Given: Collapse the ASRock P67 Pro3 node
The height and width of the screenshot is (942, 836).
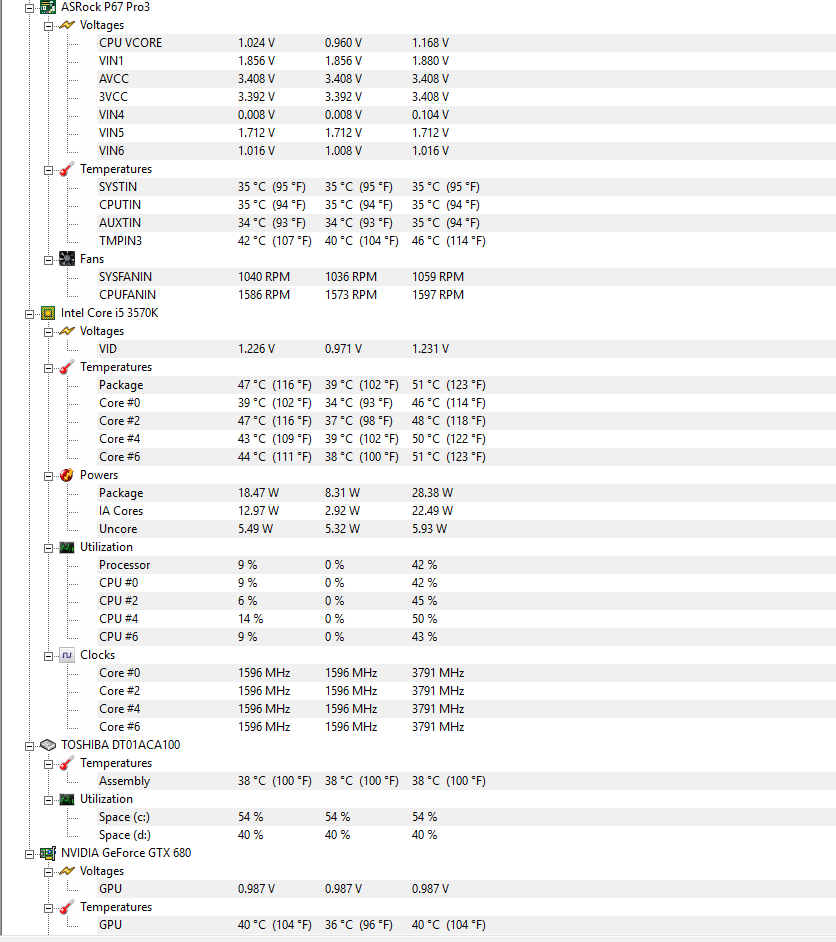Looking at the screenshot, I should (x=29, y=8).
